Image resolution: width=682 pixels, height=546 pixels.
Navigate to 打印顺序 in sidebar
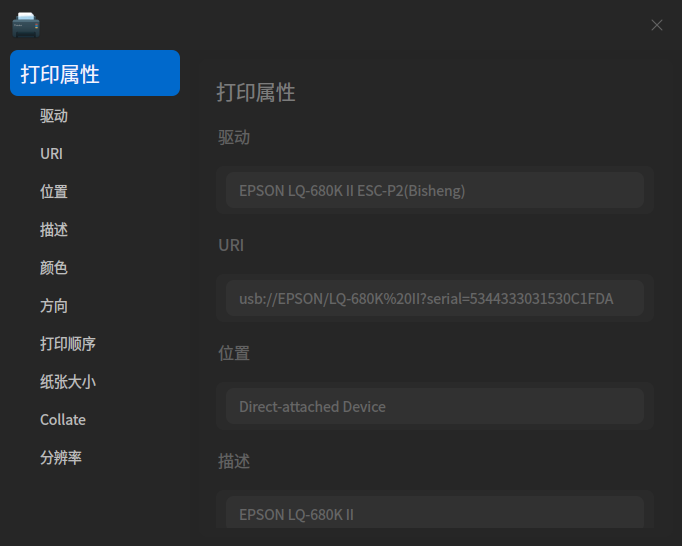(x=68, y=344)
